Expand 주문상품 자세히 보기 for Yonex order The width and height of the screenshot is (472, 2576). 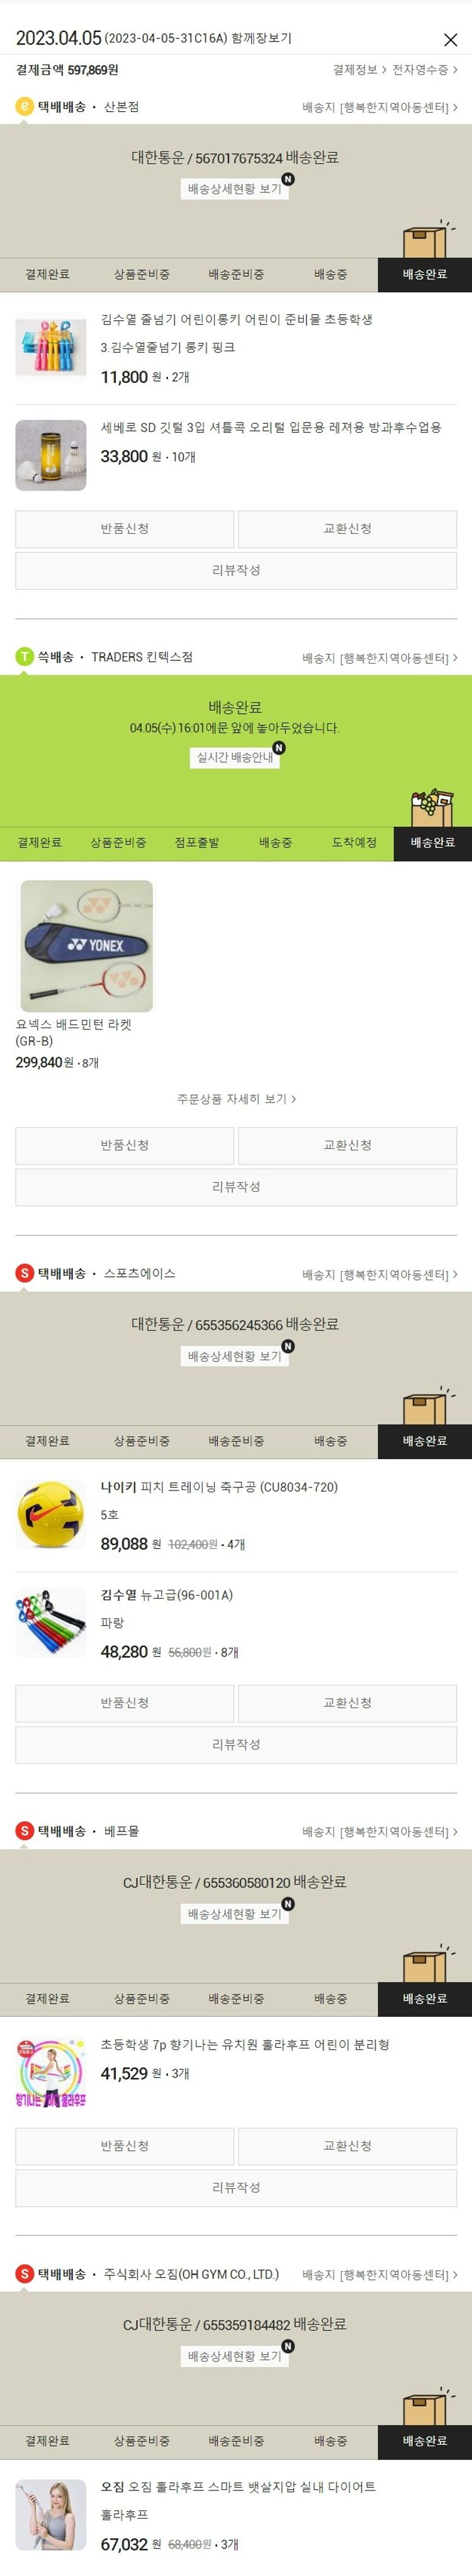(236, 1098)
